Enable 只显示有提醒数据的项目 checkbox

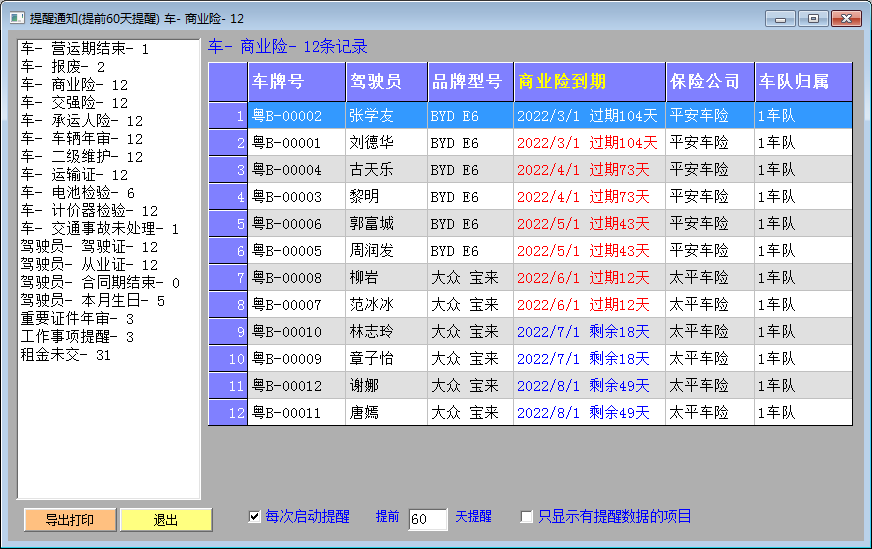[x=526, y=517]
